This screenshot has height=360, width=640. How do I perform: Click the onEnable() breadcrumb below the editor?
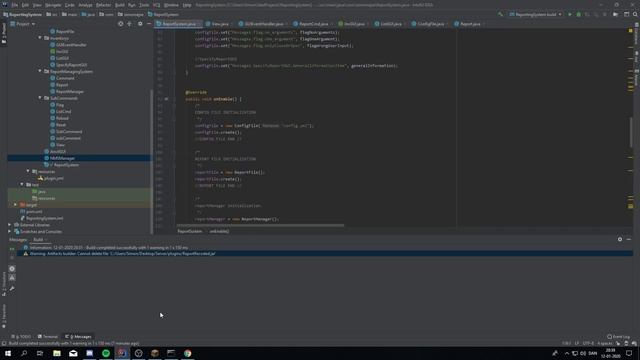point(220,231)
